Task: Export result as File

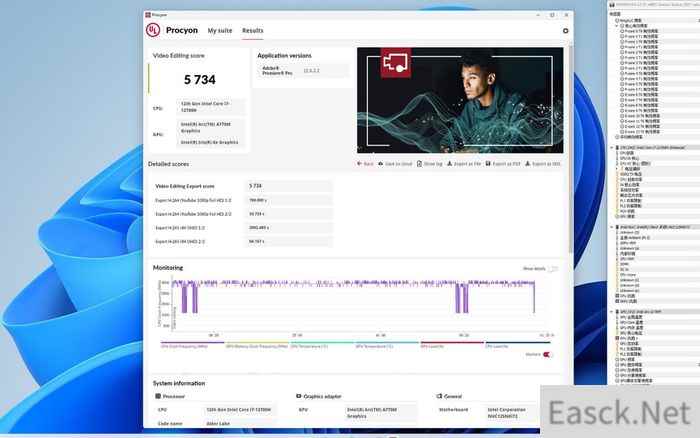Action: 464,164
